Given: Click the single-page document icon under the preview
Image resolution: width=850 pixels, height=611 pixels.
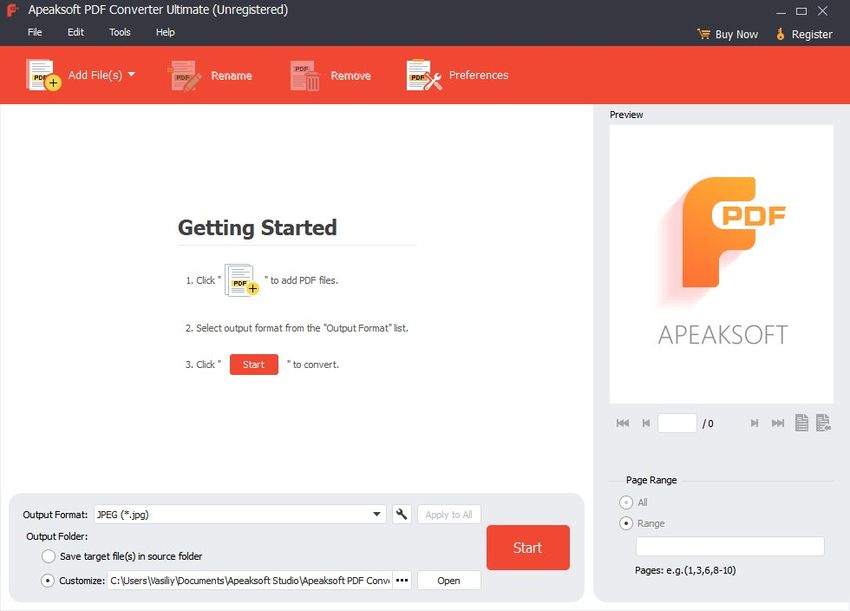Looking at the screenshot, I should tap(801, 422).
